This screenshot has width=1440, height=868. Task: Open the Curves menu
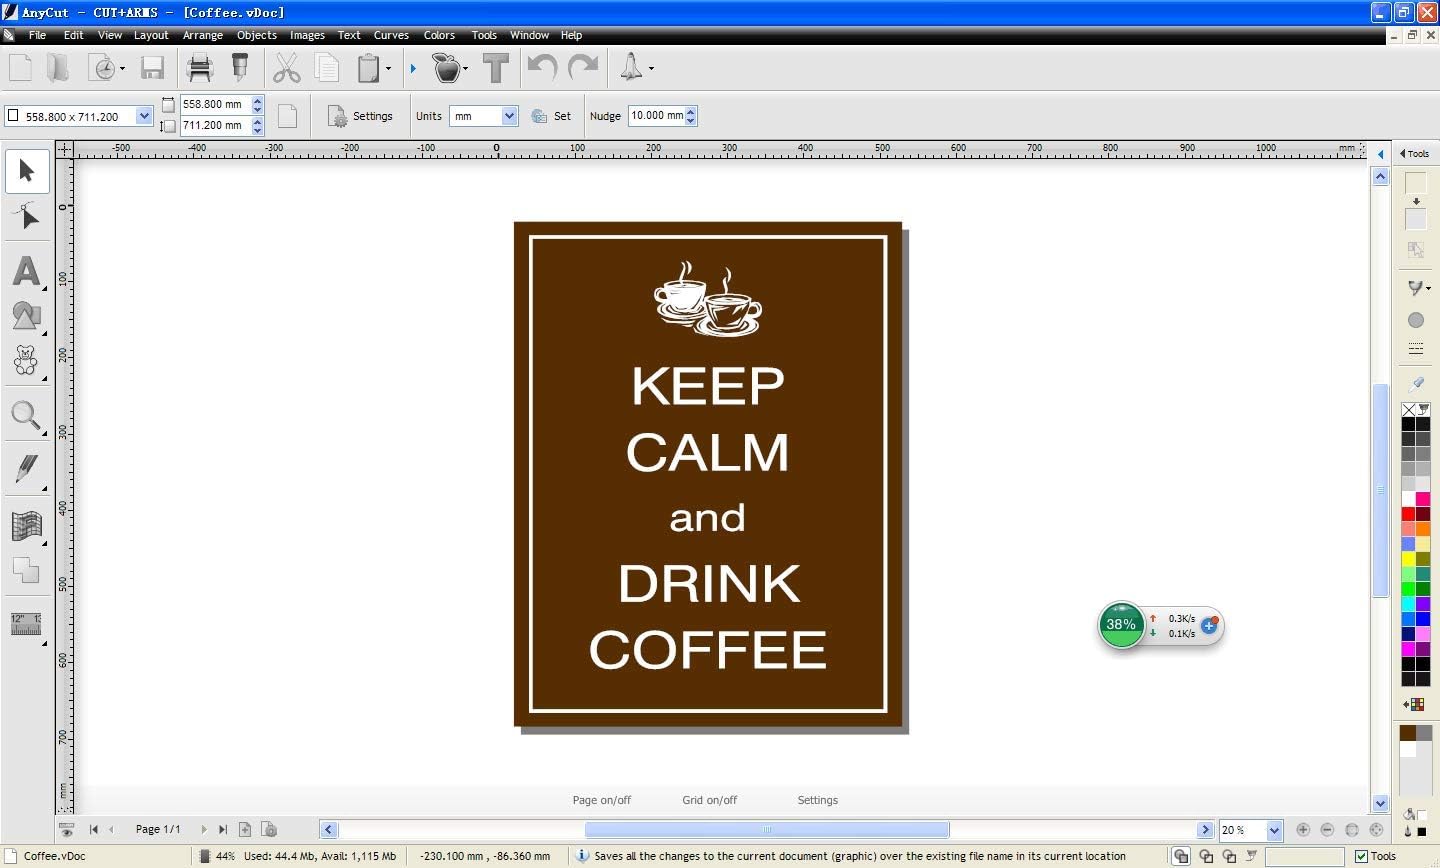pyautogui.click(x=391, y=35)
